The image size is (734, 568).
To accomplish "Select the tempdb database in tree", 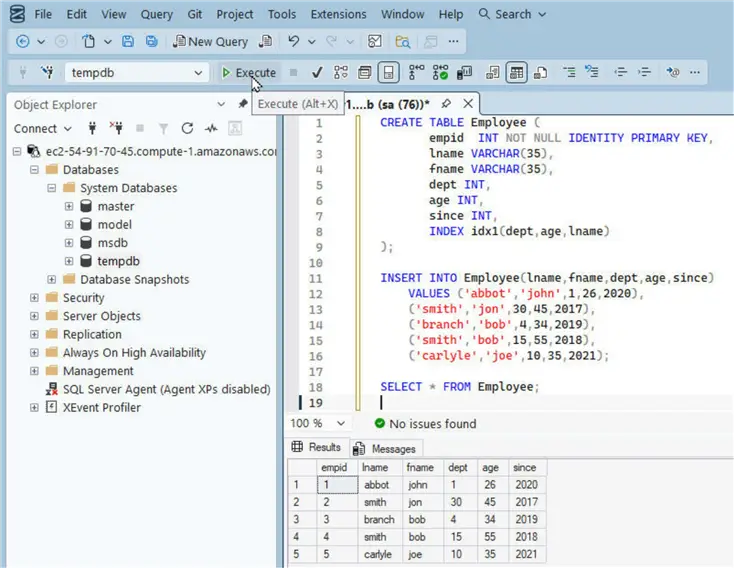I will pos(118,261).
